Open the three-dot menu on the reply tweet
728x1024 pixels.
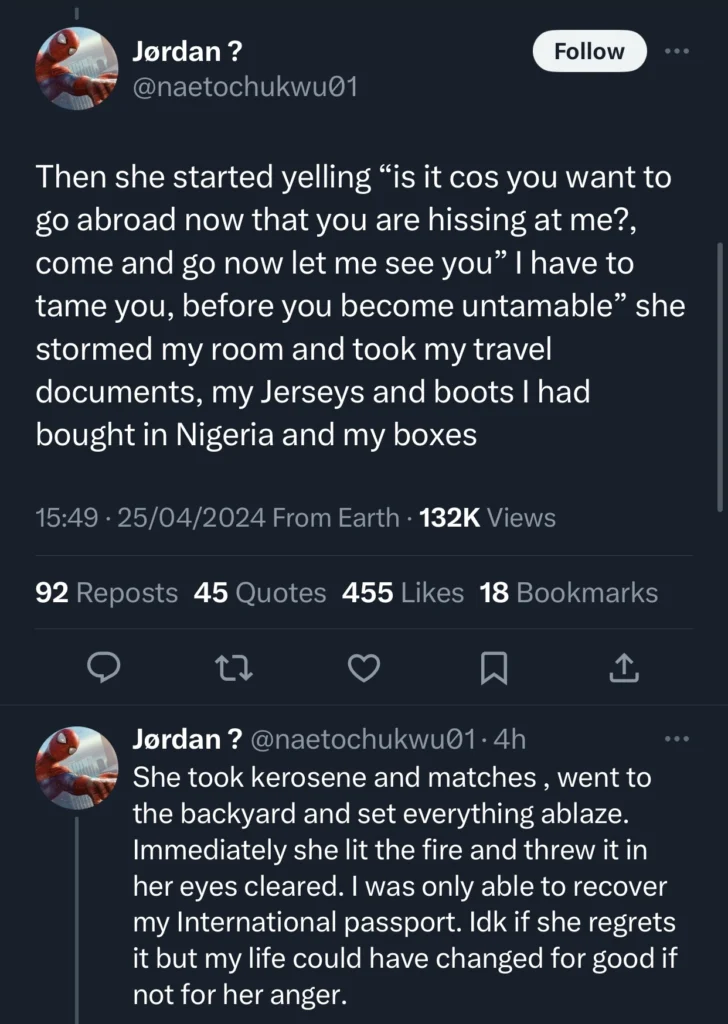click(x=676, y=738)
